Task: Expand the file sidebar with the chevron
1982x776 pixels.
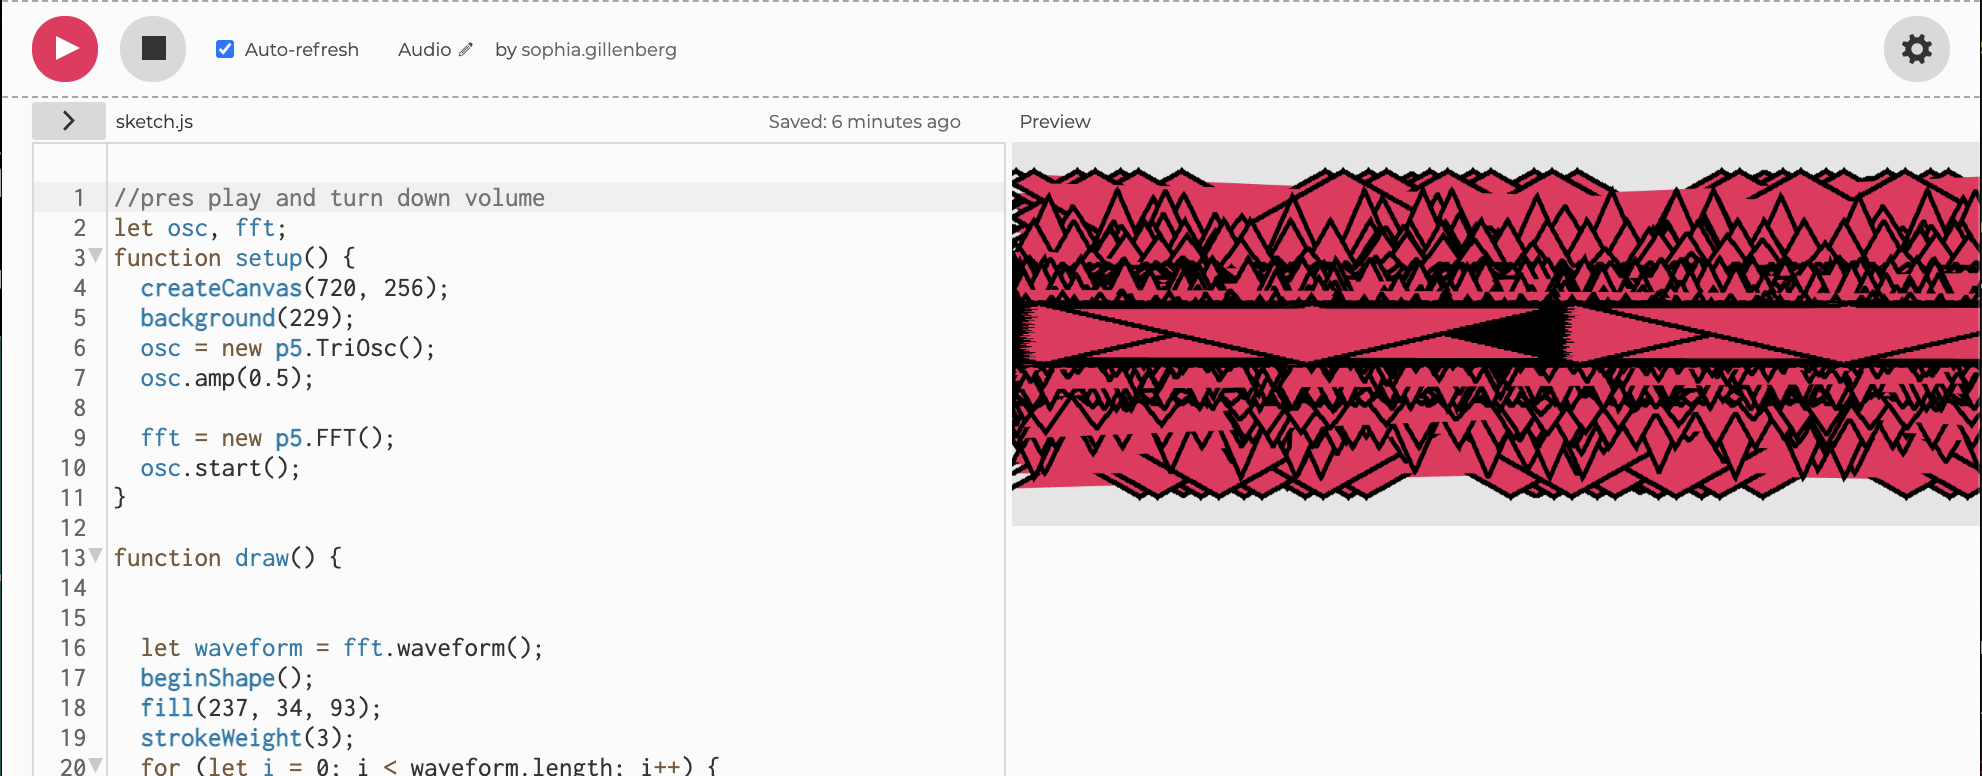Action: [x=68, y=121]
